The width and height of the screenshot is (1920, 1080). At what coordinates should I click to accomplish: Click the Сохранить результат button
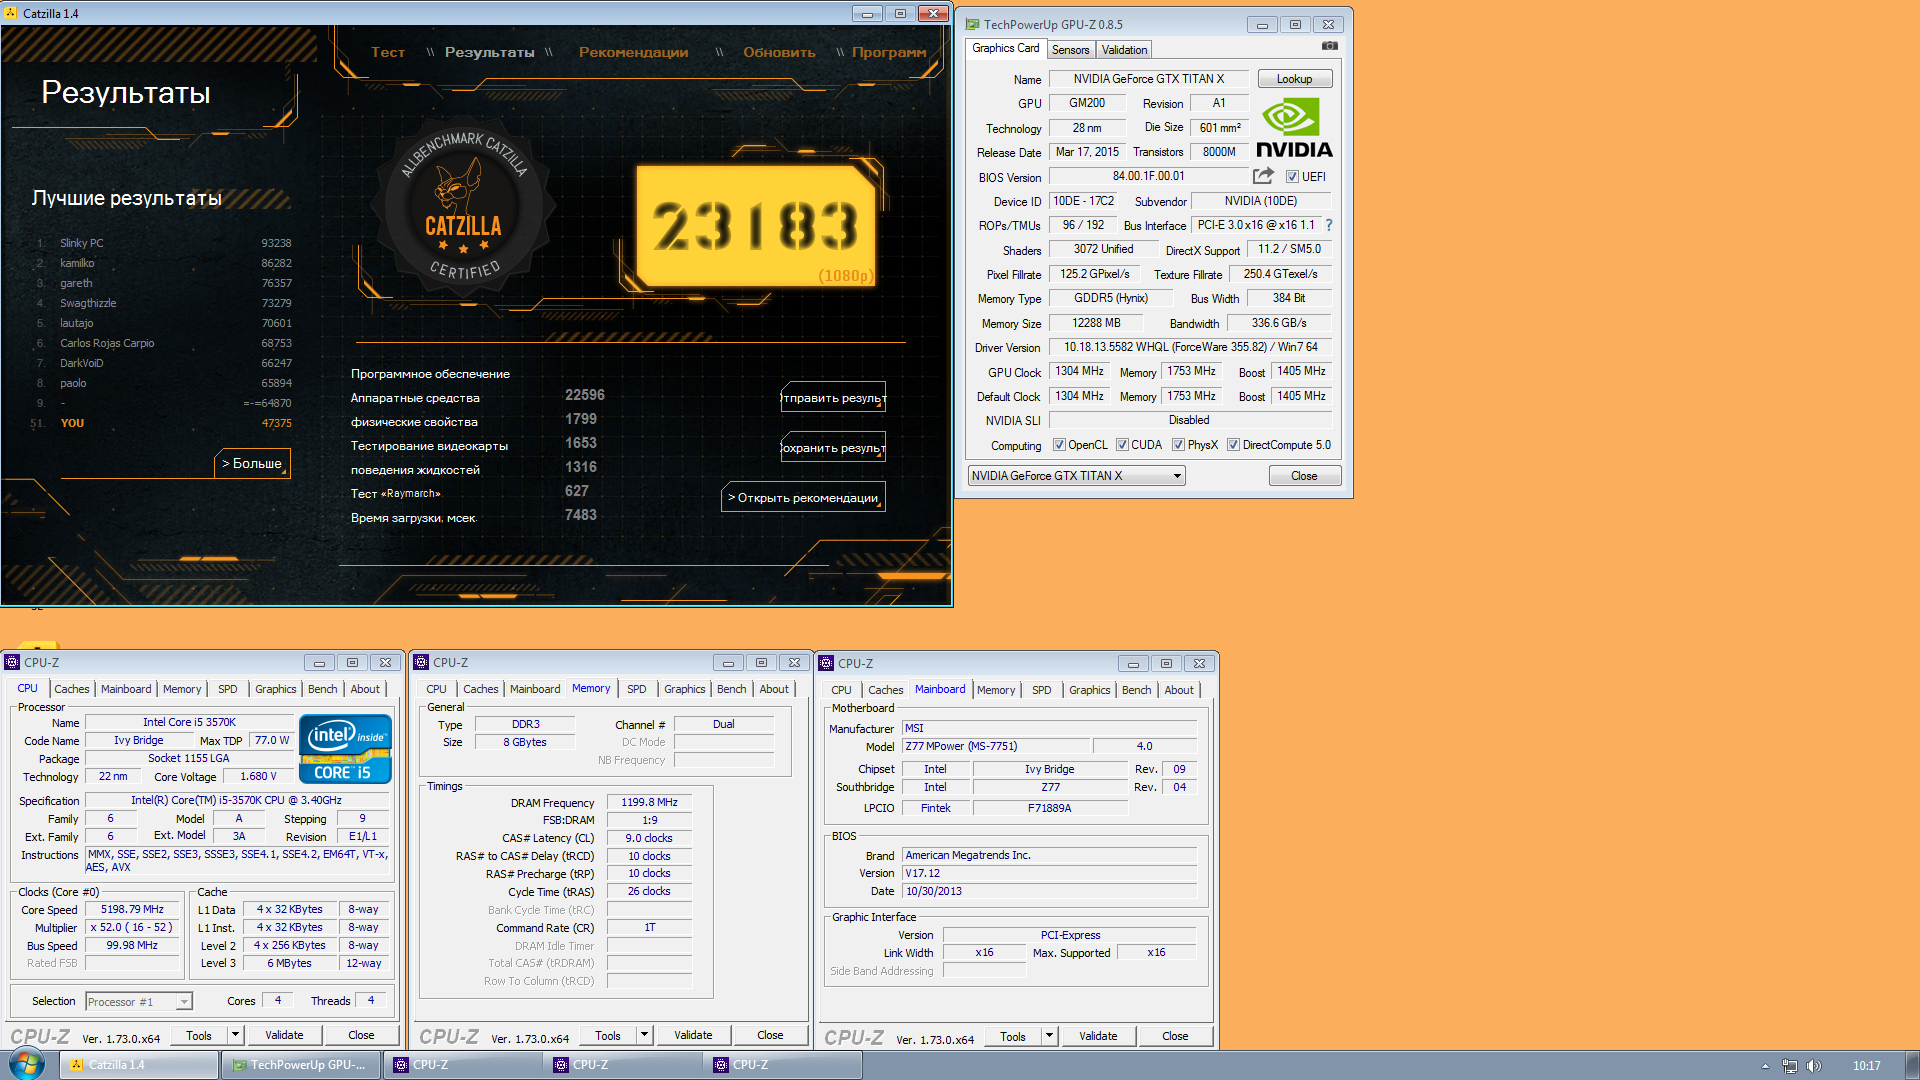833,448
